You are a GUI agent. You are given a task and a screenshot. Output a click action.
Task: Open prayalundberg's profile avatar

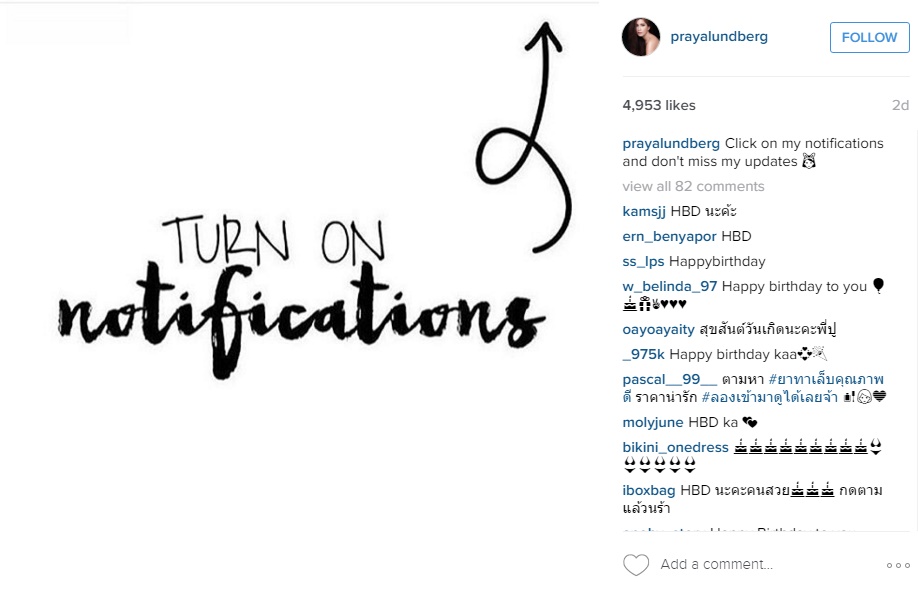coord(640,37)
